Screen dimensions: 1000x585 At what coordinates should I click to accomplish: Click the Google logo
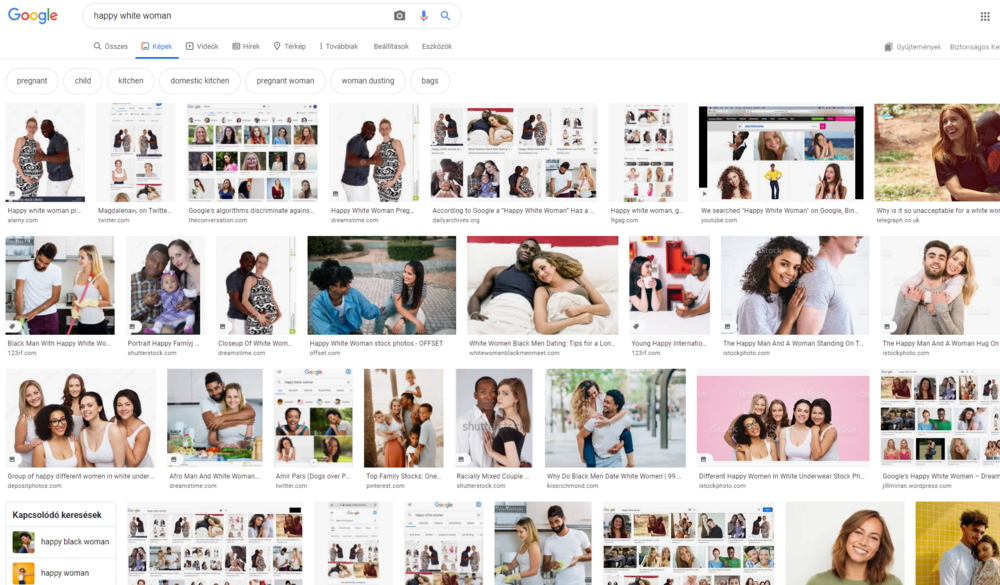[x=33, y=16]
